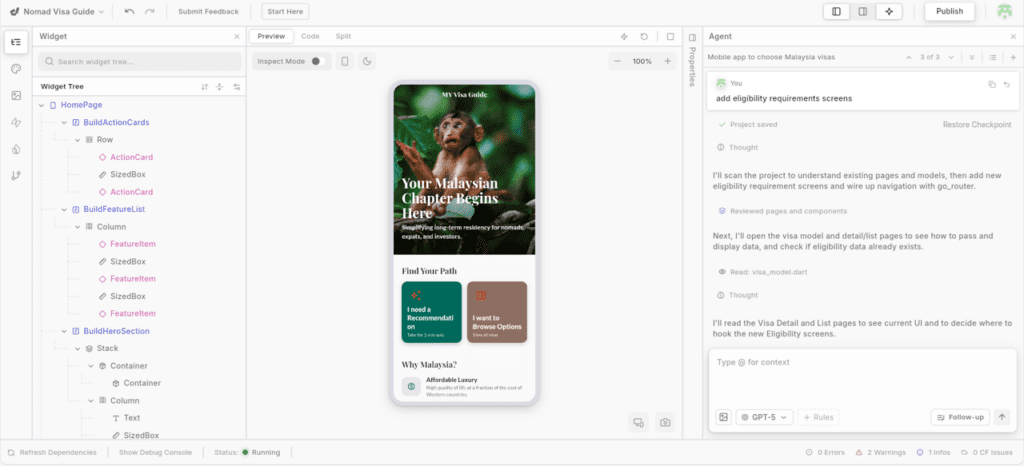Open the widget tree sidebar icon

tap(16, 42)
